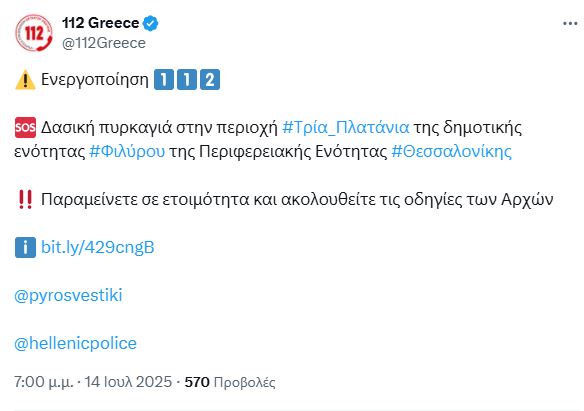This screenshot has width=584, height=411.
Task: Open the #Θεσσαλονίκης hashtag
Action: [x=451, y=152]
